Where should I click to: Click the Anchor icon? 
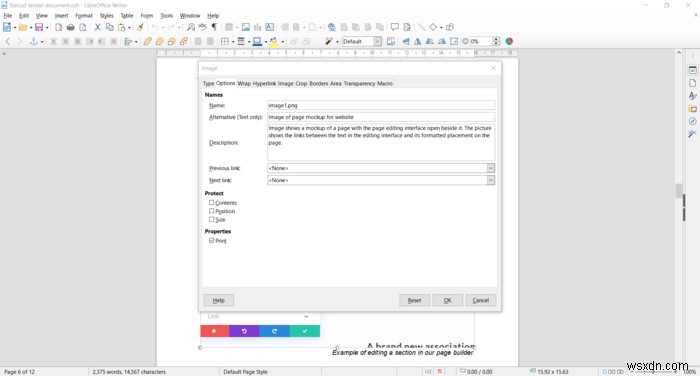pos(33,42)
